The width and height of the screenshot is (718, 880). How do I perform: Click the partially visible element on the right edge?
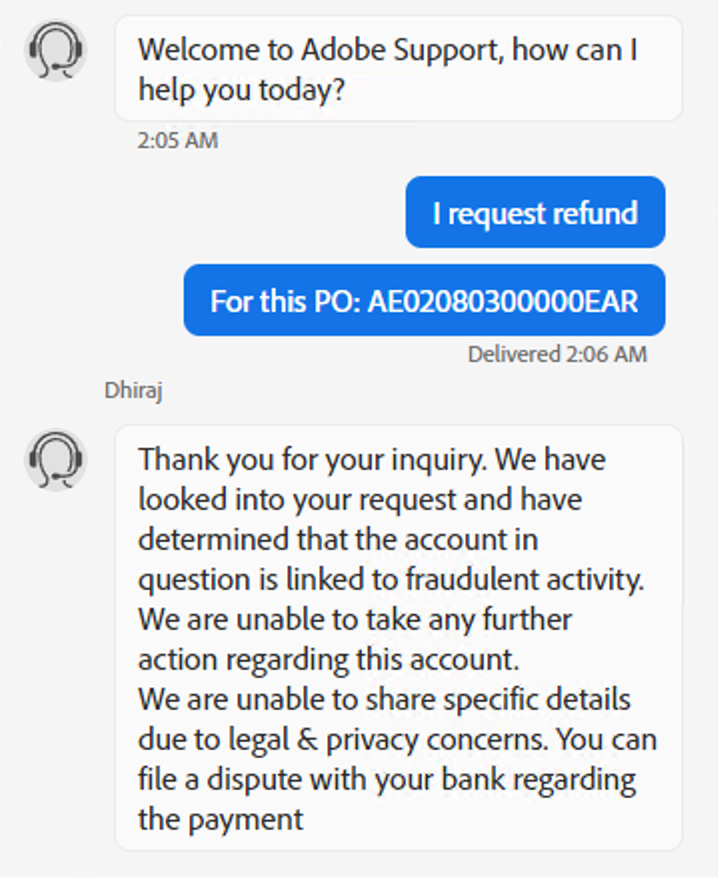[715, 212]
